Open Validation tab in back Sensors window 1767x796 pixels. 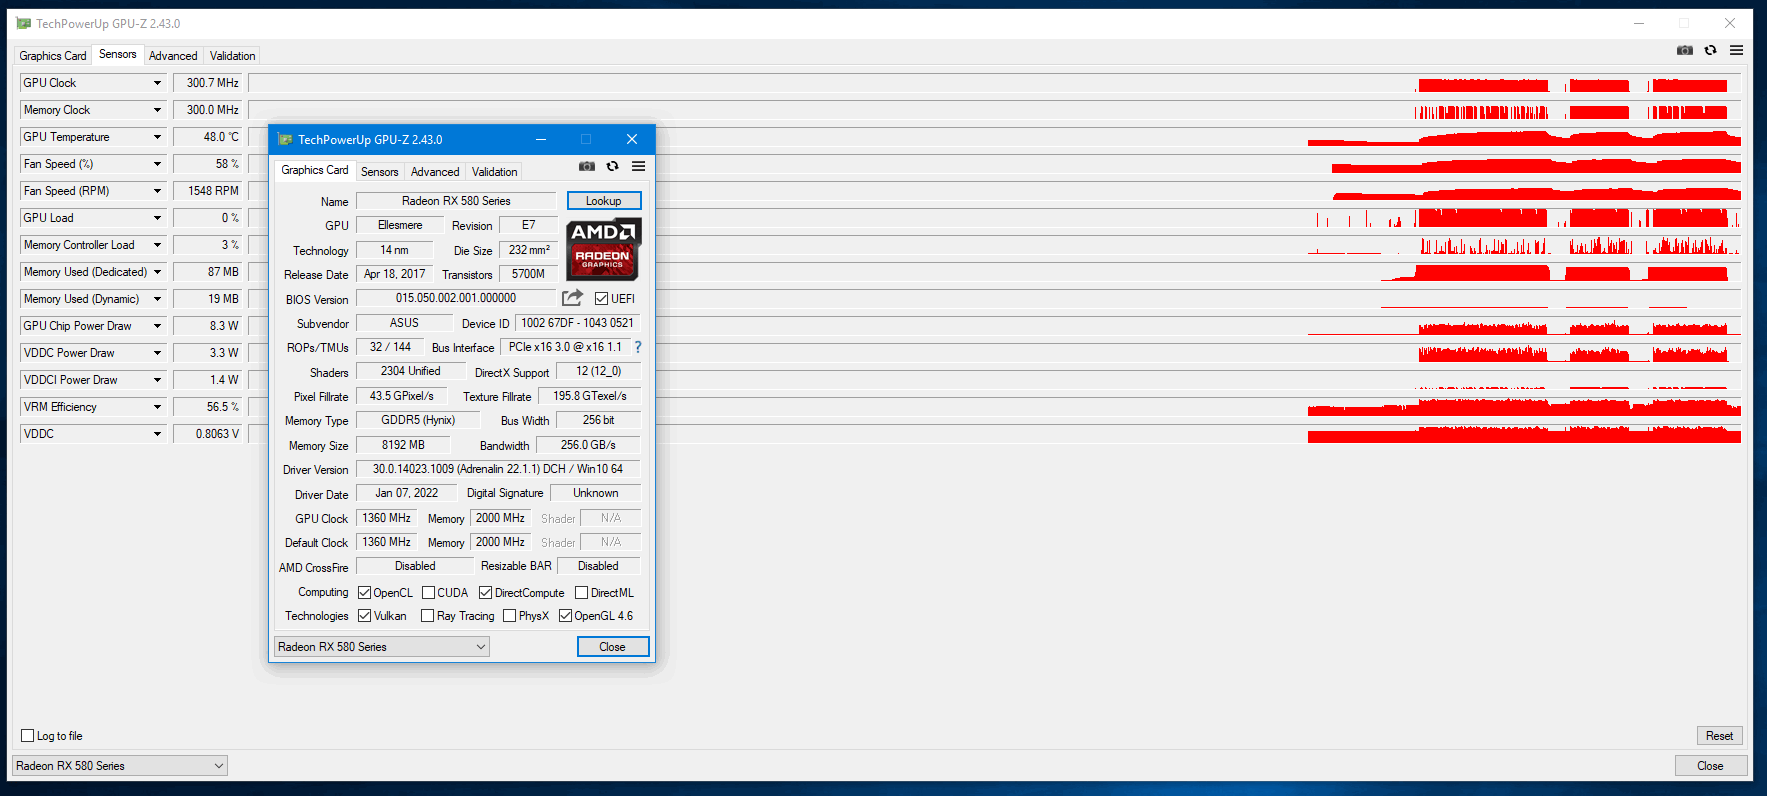[233, 56]
